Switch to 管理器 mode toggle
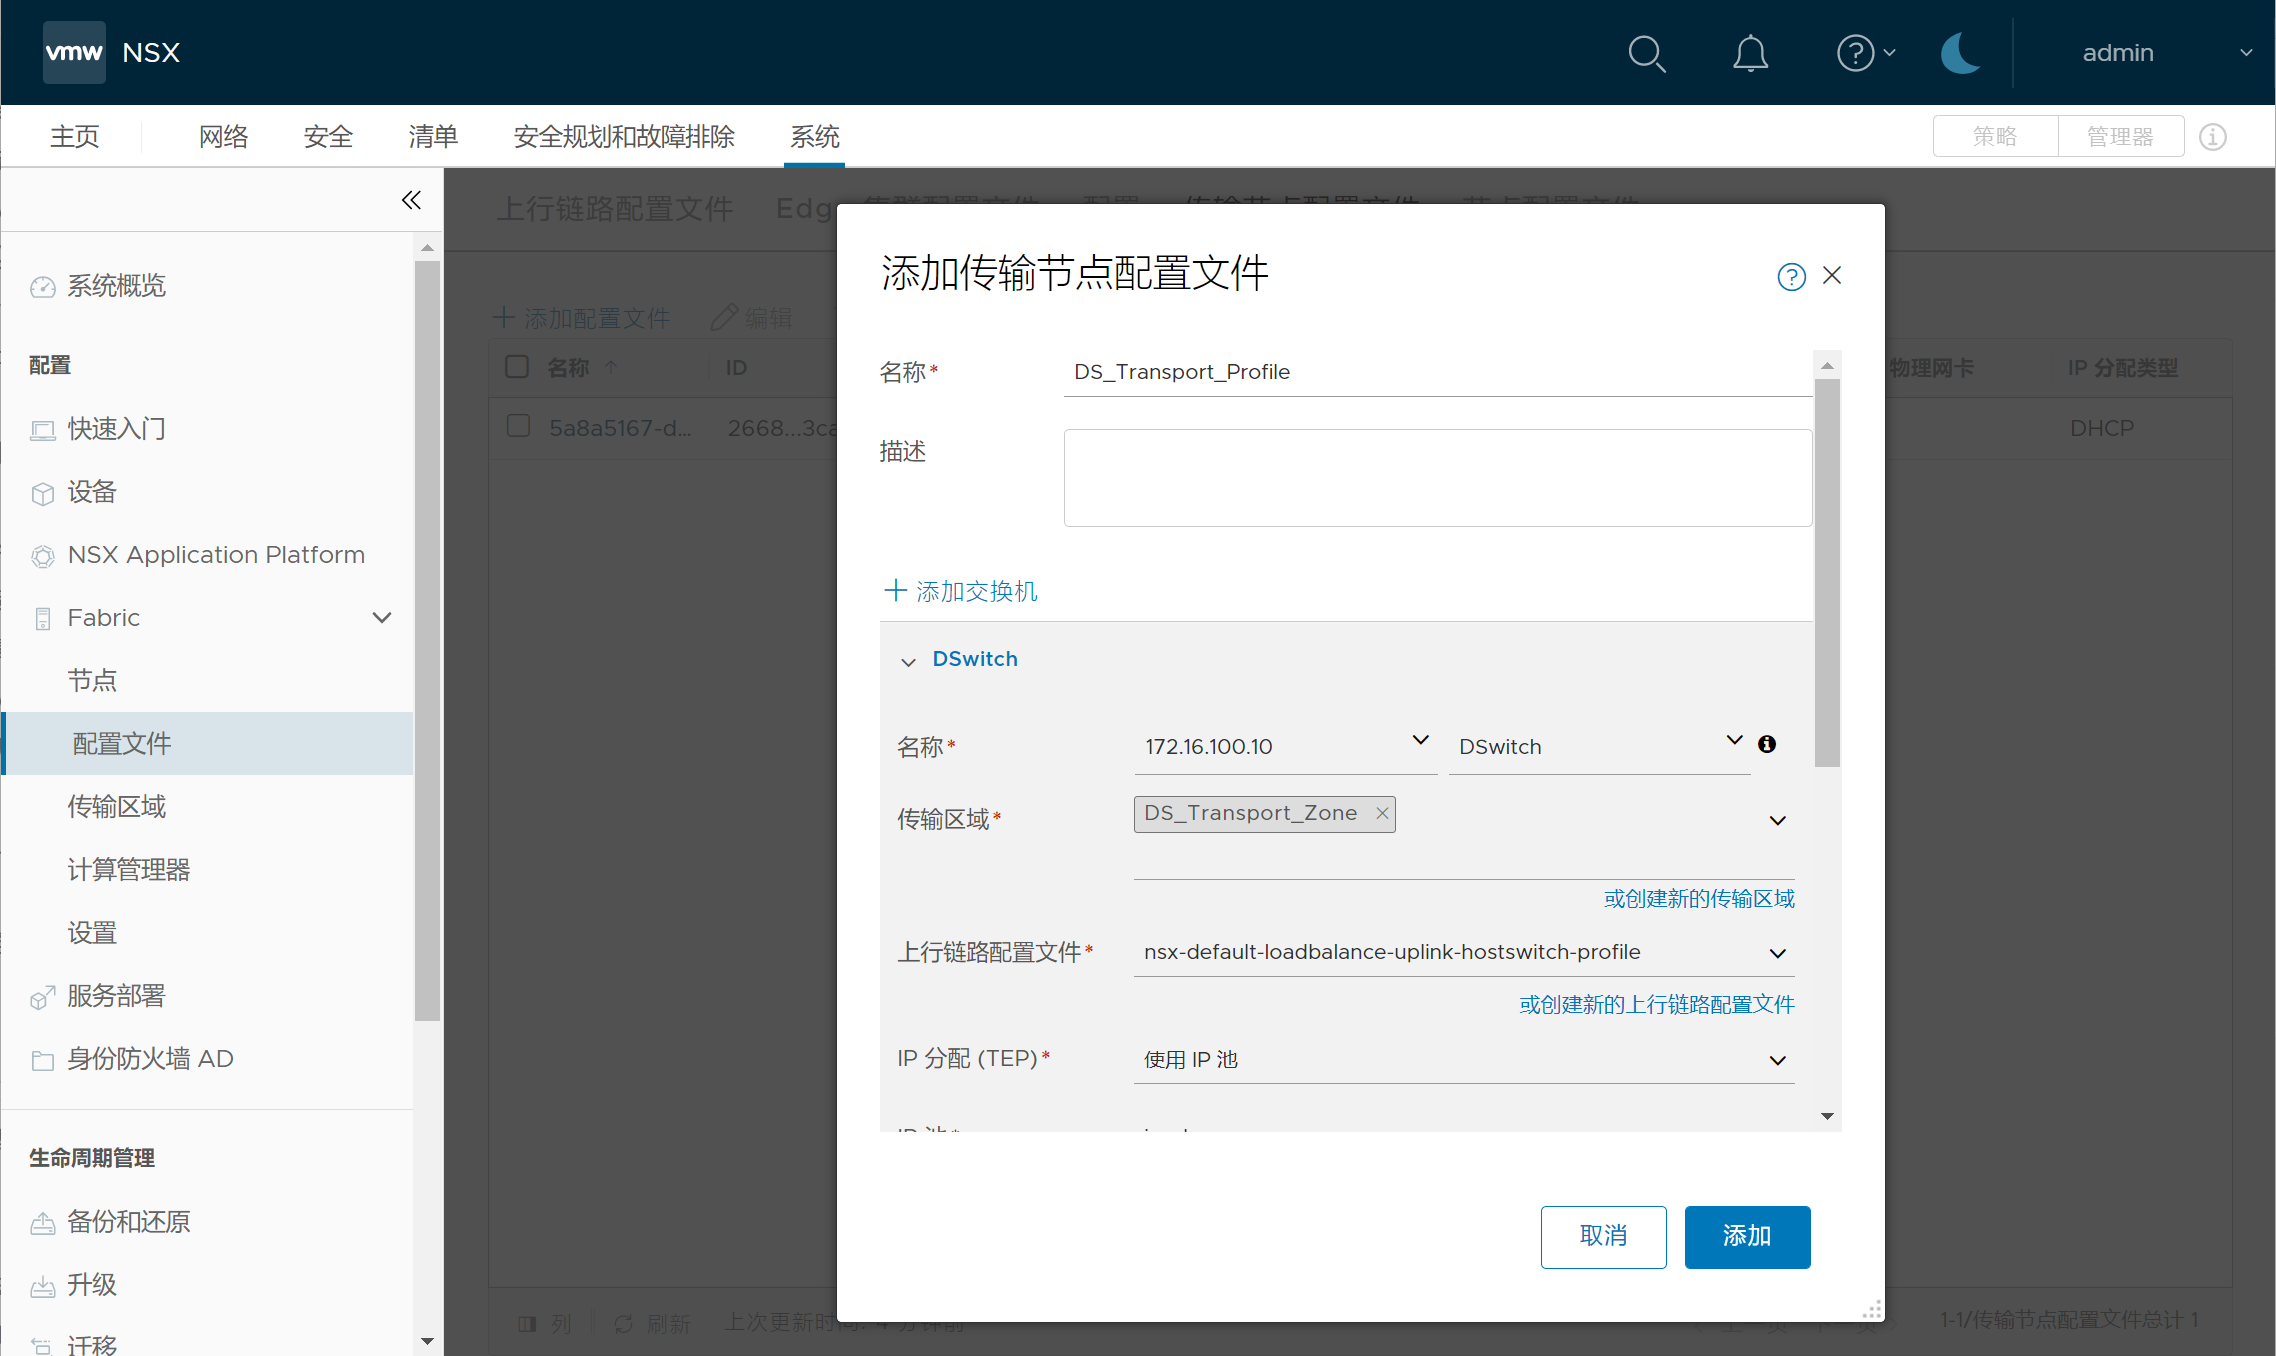The image size is (2276, 1356). coord(2120,137)
